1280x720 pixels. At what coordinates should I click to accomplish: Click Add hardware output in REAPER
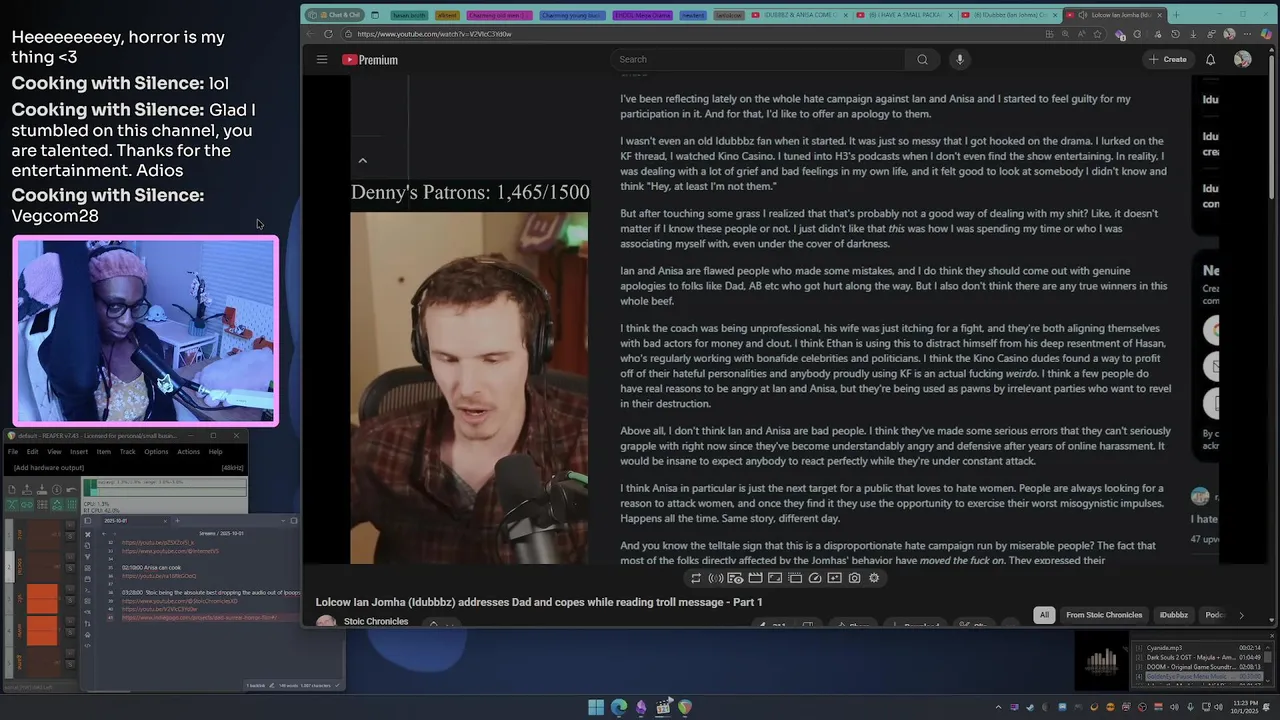(49, 468)
